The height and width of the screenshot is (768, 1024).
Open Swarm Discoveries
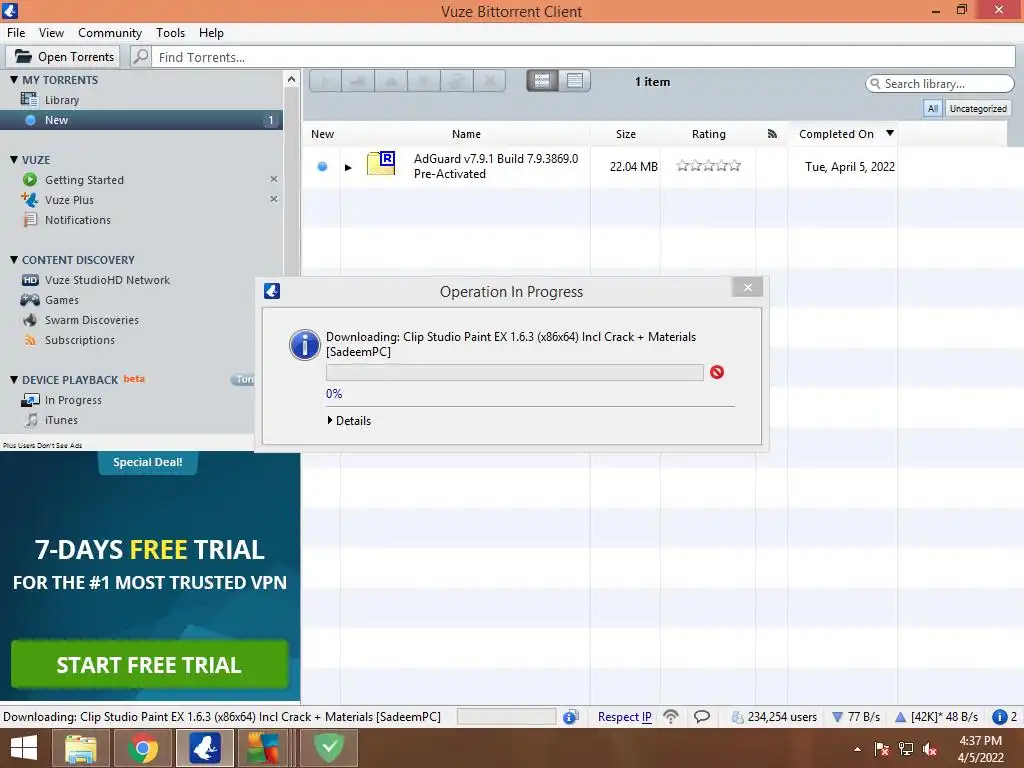[x=91, y=320]
